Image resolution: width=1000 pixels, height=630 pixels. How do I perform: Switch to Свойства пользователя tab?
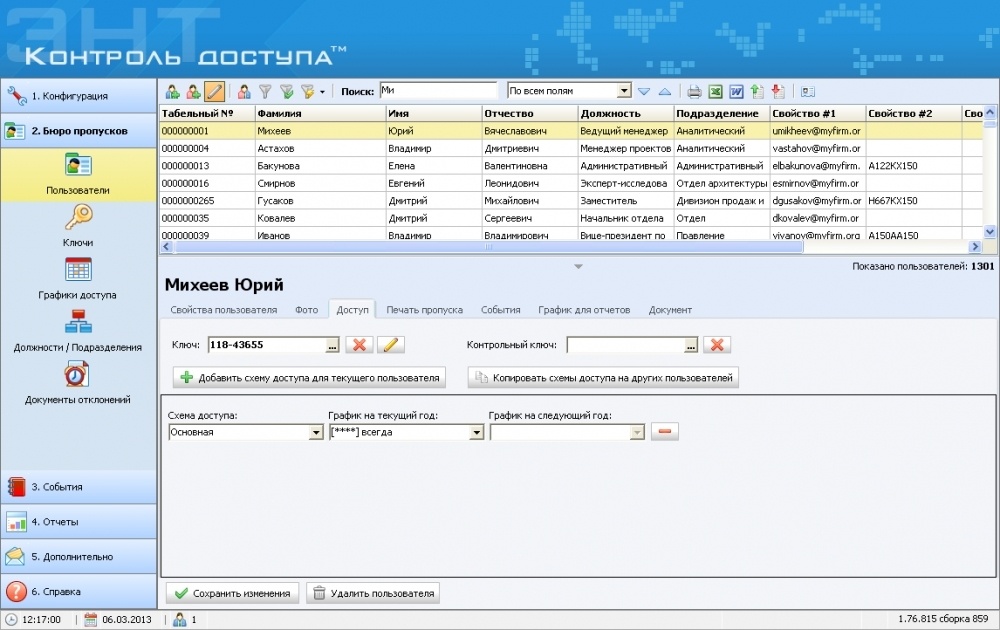(x=223, y=310)
